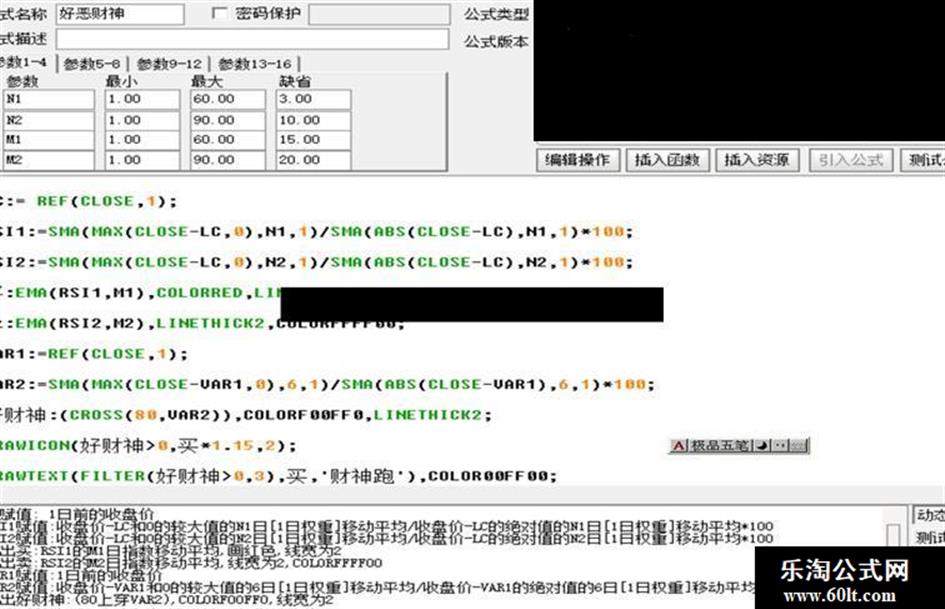This screenshot has height=609, width=945.
Task: Click the VAR1:=REF(CLOSE,1) code line
Action: [93, 354]
